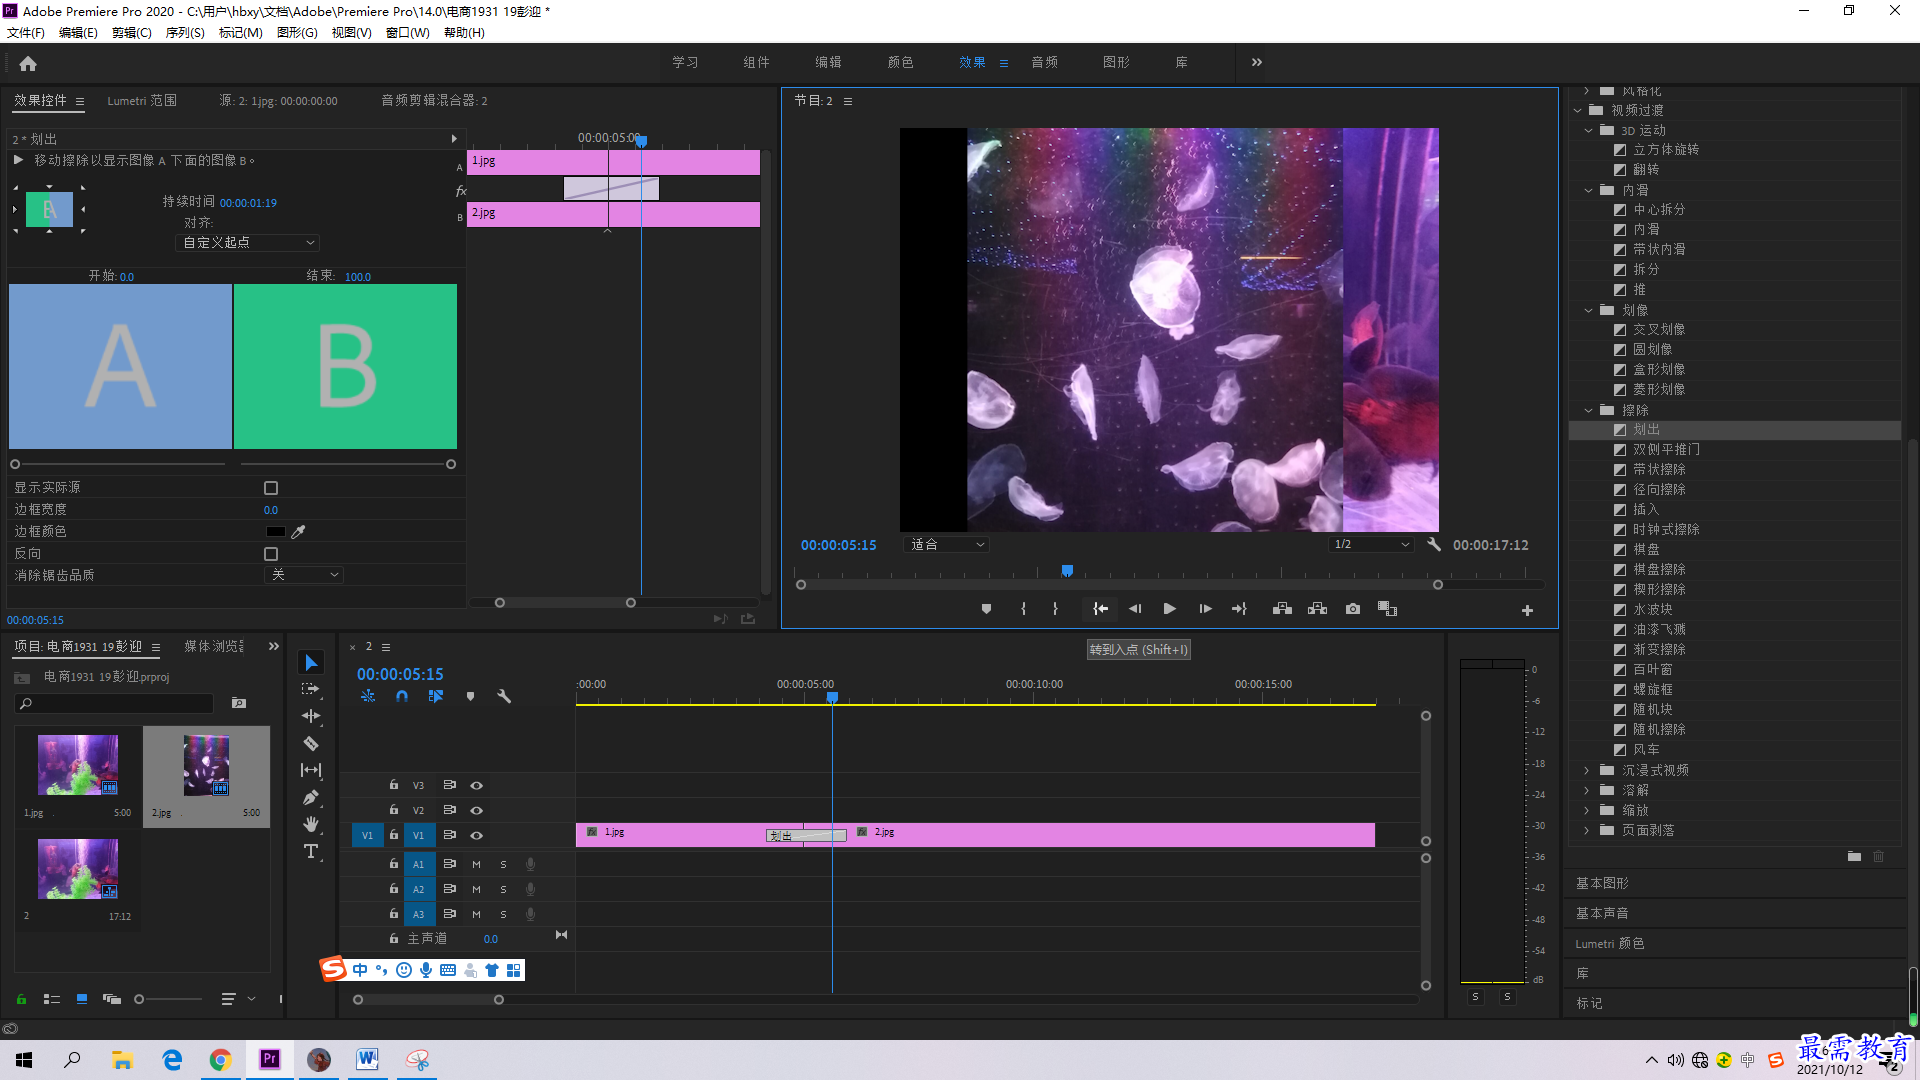Open the 序列(S) menu
Screen dimensions: 1920x1080
coord(185,33)
